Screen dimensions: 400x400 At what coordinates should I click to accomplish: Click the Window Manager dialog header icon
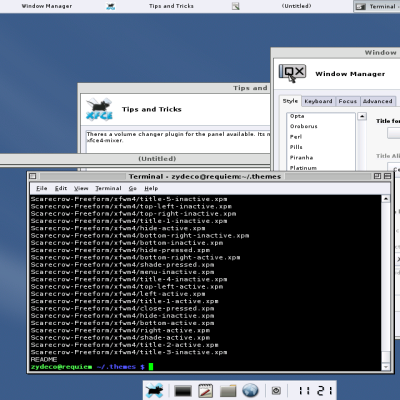tap(292, 73)
